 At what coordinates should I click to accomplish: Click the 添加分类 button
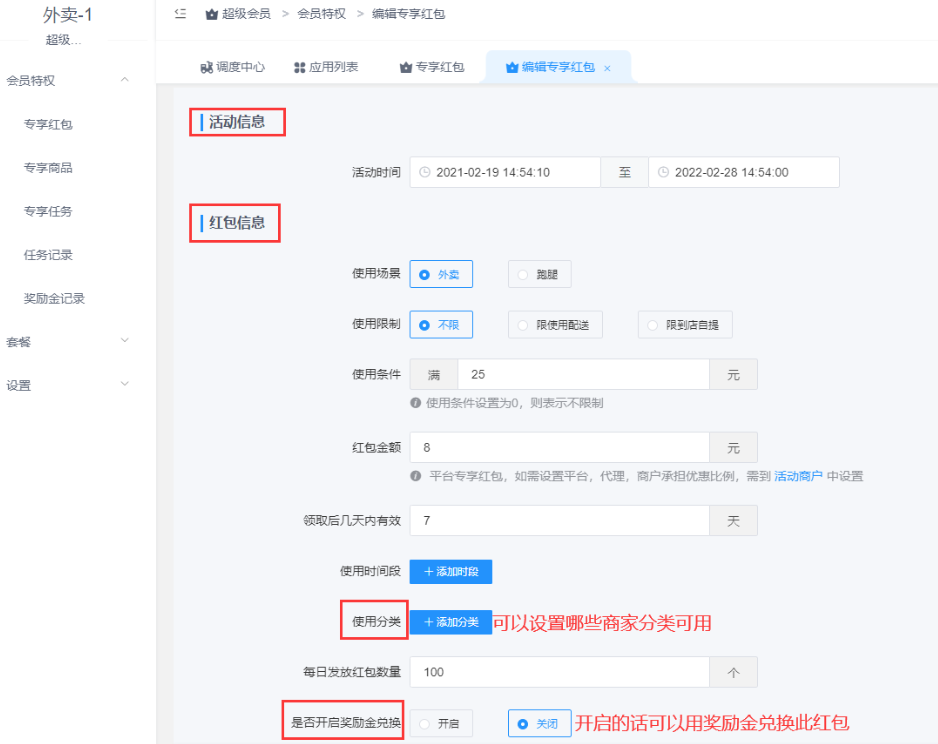pos(450,622)
